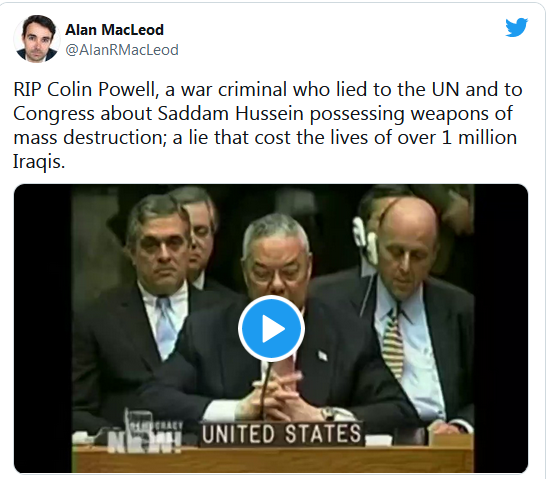Click the striped tie of the bald man
Viewport: 554px width, 479px height.
[393, 343]
